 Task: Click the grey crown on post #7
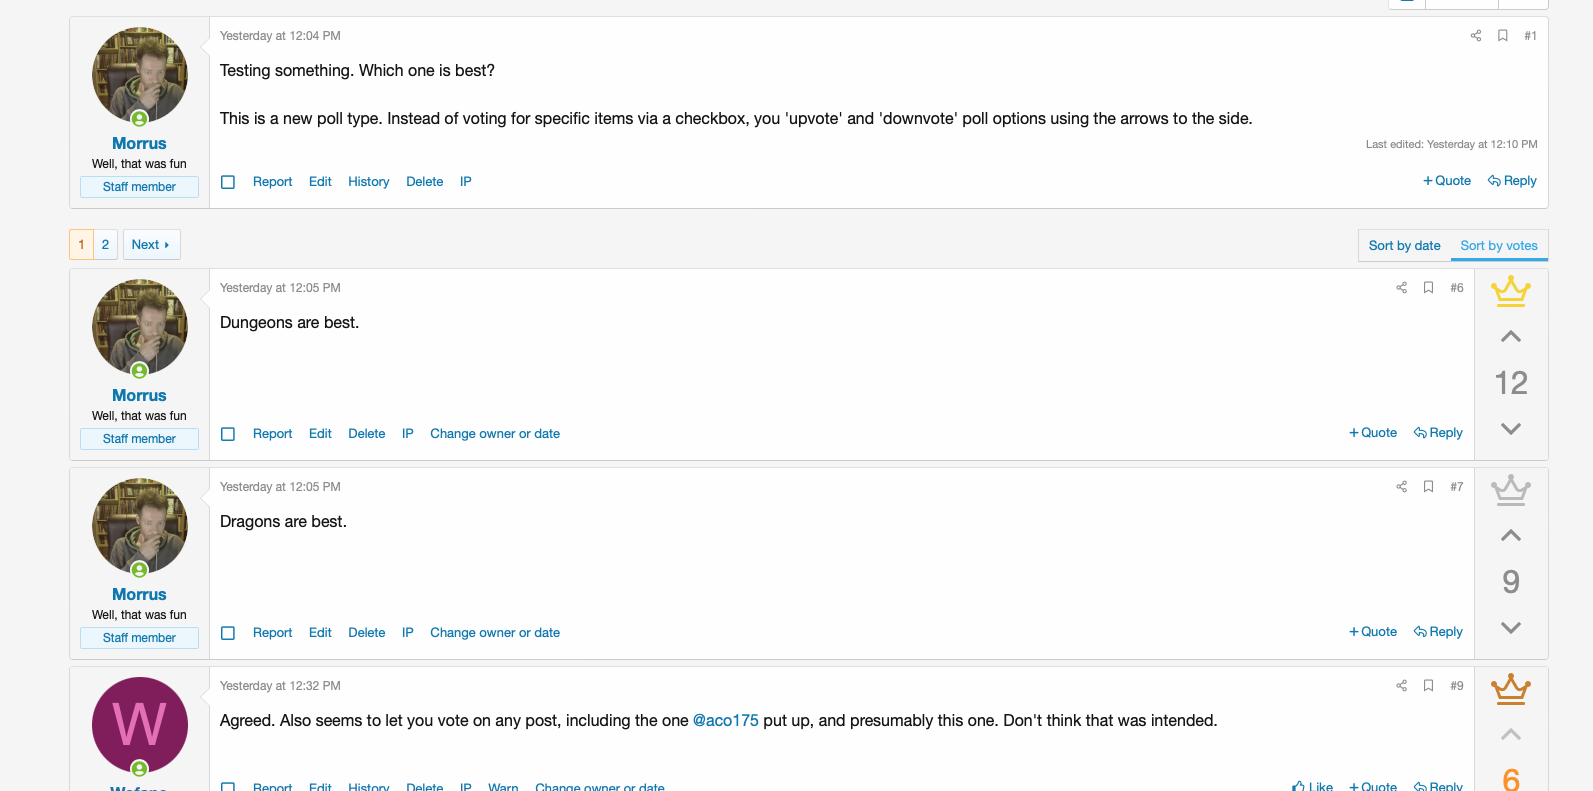pos(1510,490)
